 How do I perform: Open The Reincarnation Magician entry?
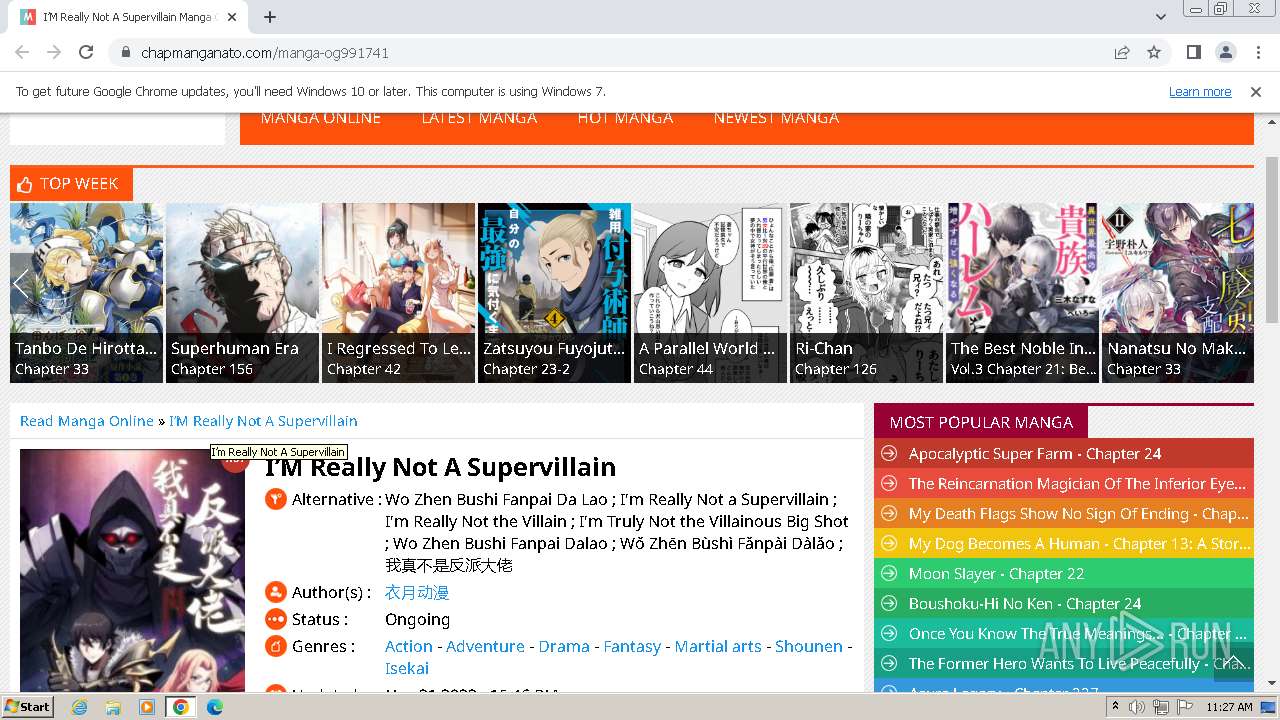pyautogui.click(x=1064, y=484)
